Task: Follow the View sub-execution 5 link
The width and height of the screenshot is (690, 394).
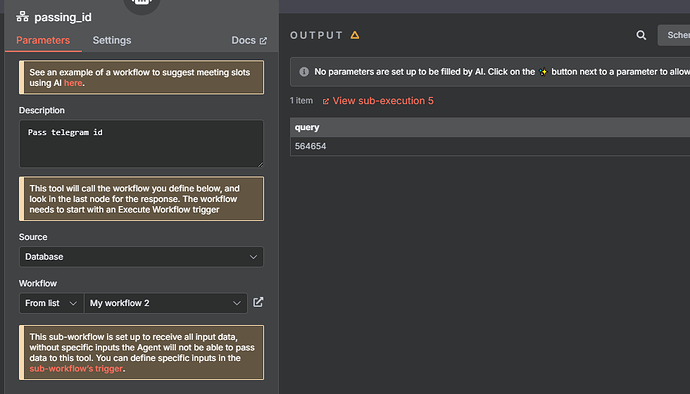Action: [x=383, y=101]
